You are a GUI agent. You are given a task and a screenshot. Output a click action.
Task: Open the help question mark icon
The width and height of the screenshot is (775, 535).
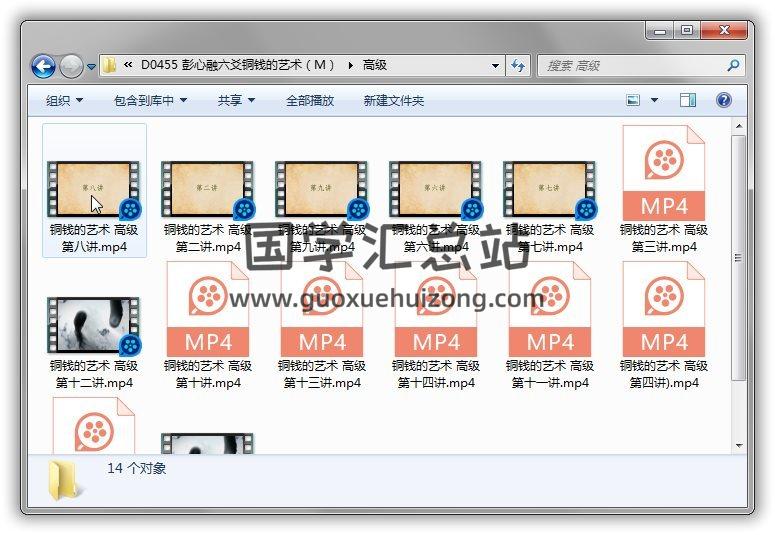(724, 100)
